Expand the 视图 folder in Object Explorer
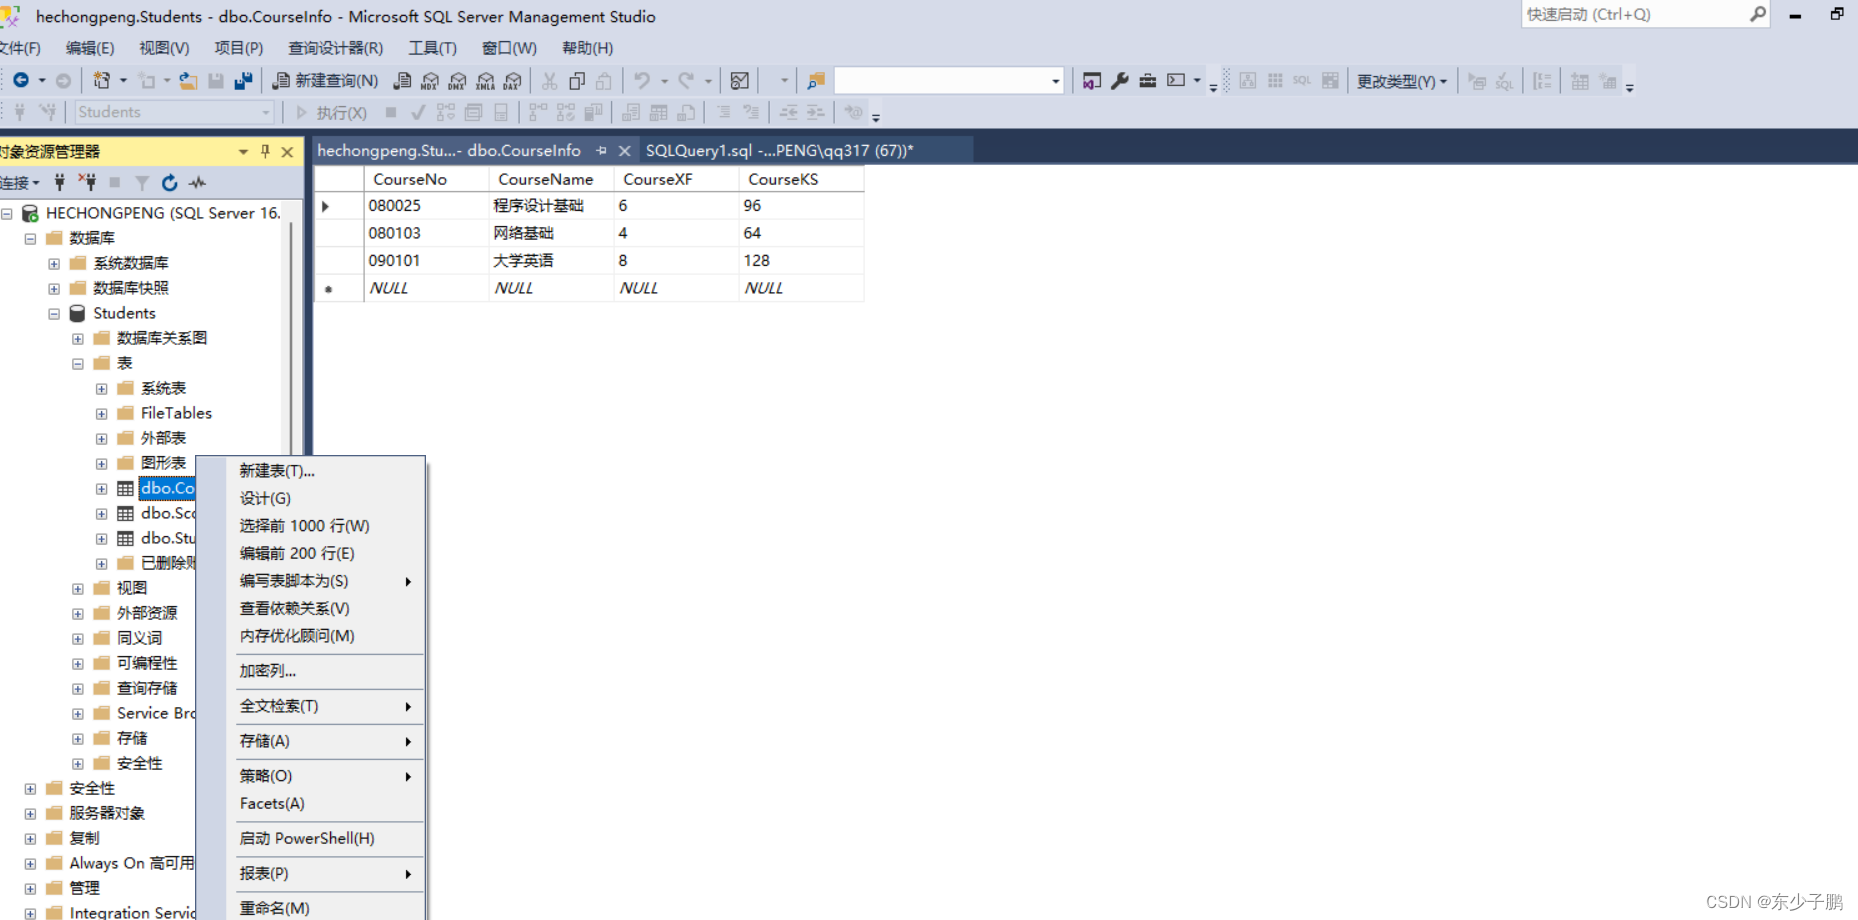 pyautogui.click(x=78, y=588)
